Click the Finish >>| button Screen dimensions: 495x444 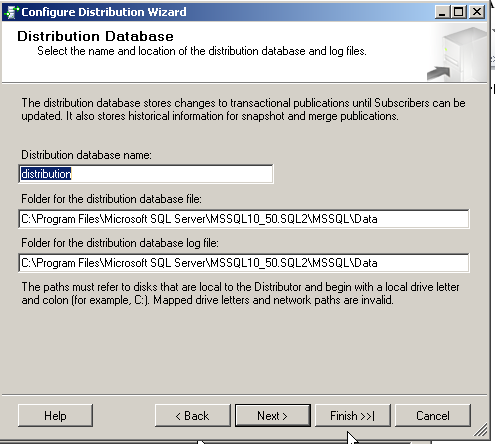pos(353,416)
